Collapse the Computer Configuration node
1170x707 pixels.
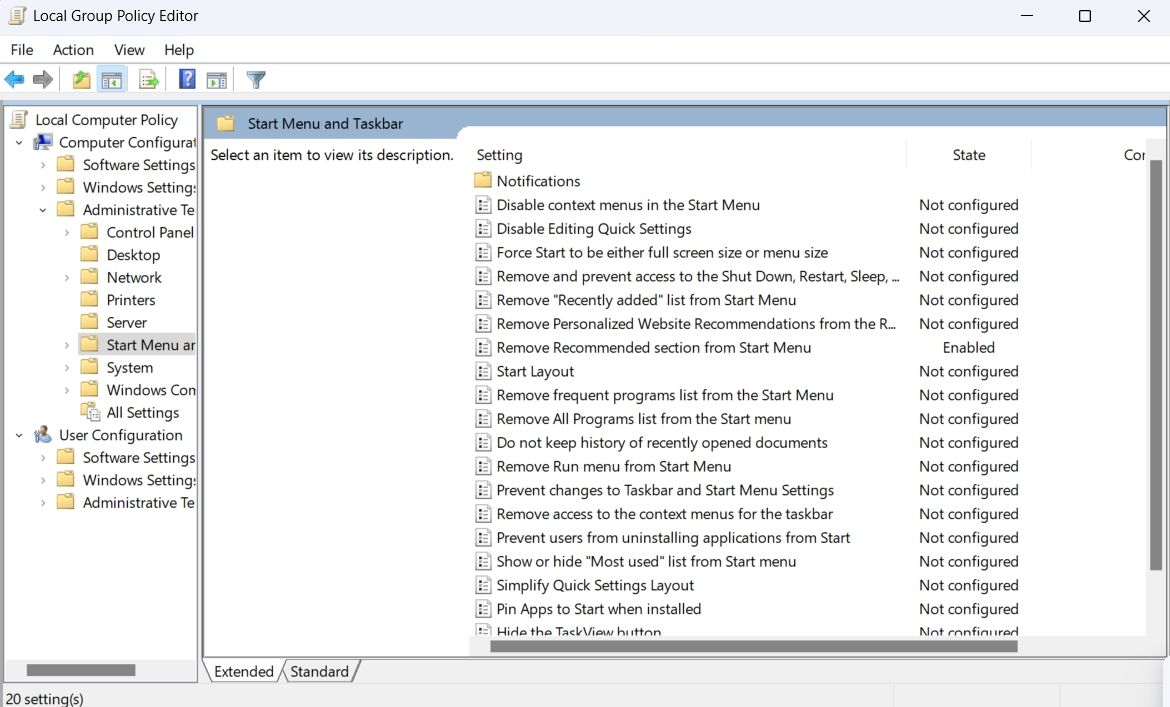click(x=18, y=142)
